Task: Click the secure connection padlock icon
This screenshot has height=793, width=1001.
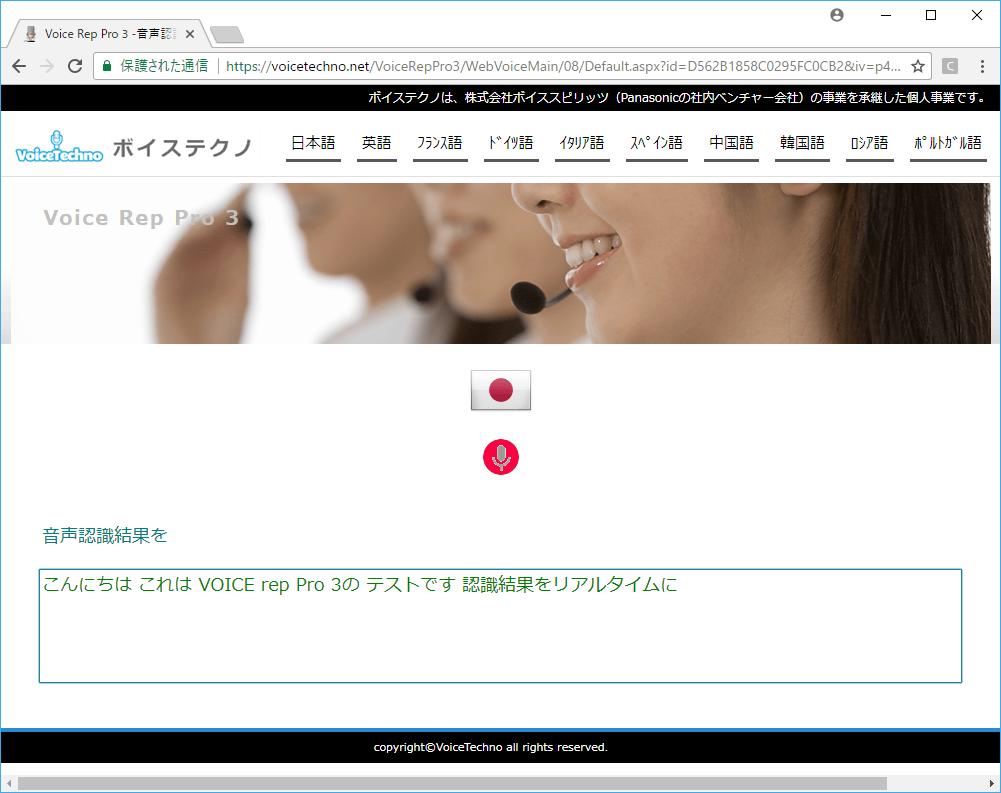Action: click(107, 66)
